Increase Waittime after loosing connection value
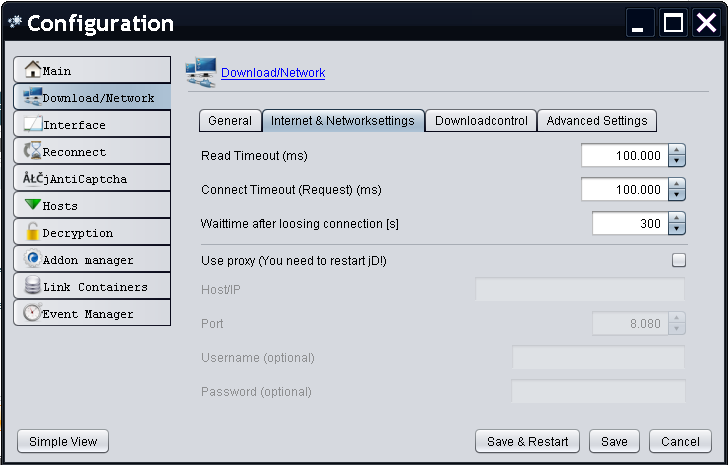 click(677, 218)
